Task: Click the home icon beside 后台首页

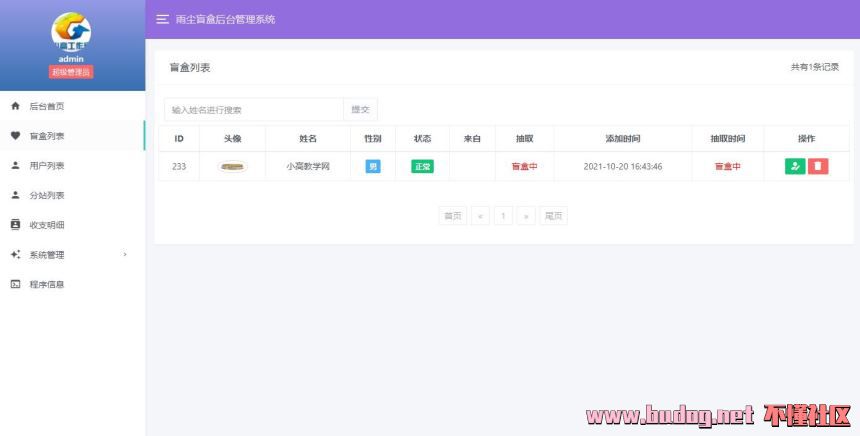Action: 15,106
